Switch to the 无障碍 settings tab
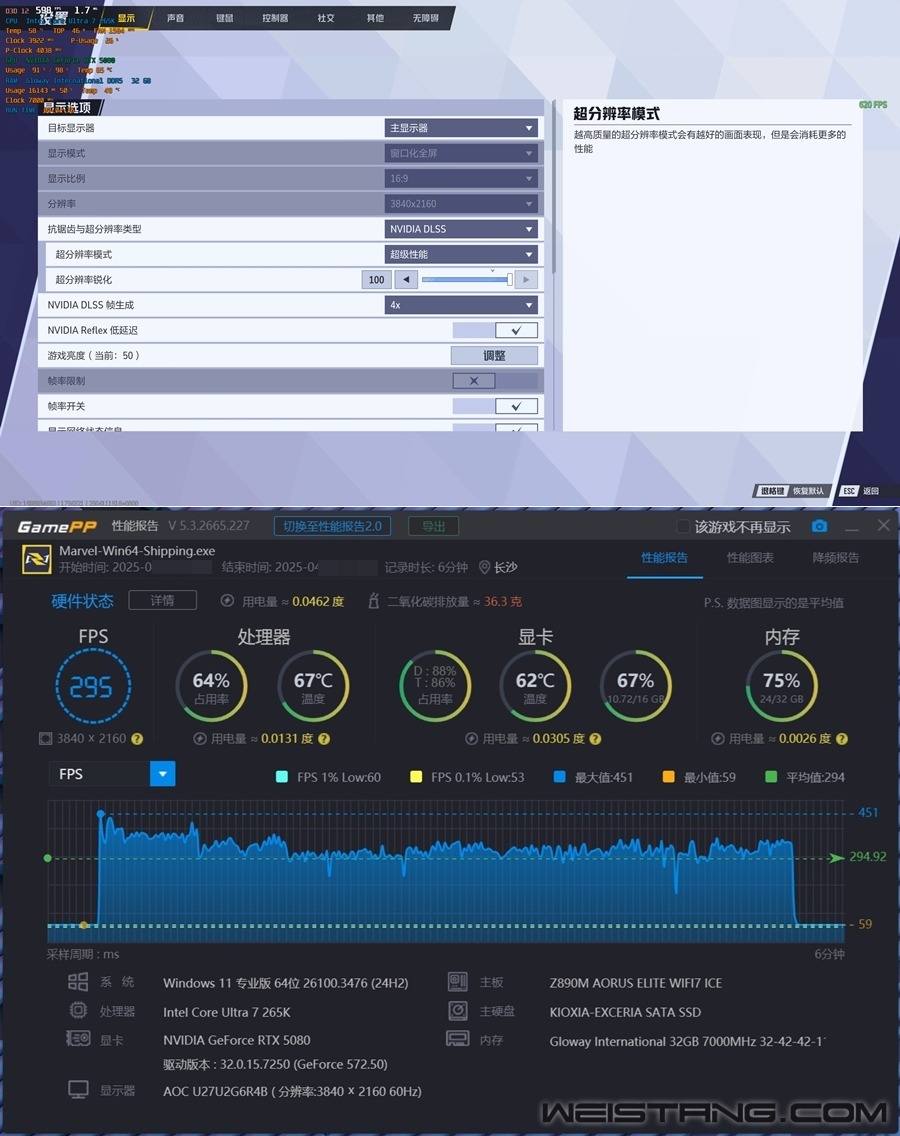Image resolution: width=900 pixels, height=1136 pixels. tap(426, 18)
